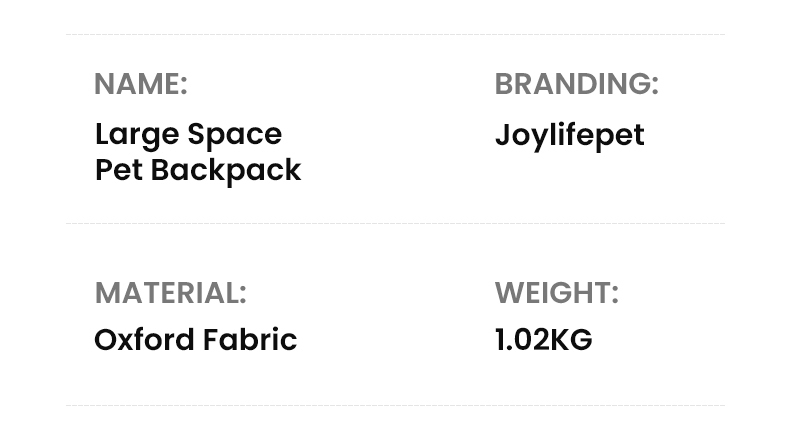
Task: Click the bottom dotted divider line
Action: pyautogui.click(x=395, y=405)
